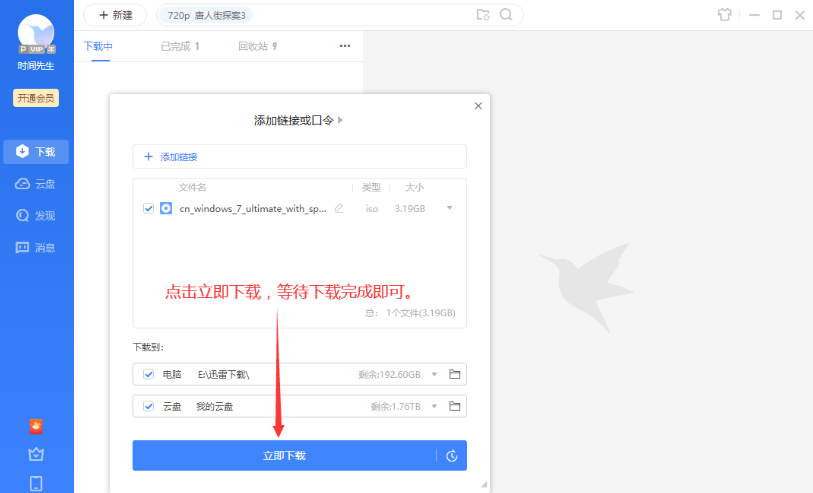Image resolution: width=813 pixels, height=493 pixels.
Task: Uncheck the cn_windows_7_ultimate file checkbox
Action: (x=149, y=208)
